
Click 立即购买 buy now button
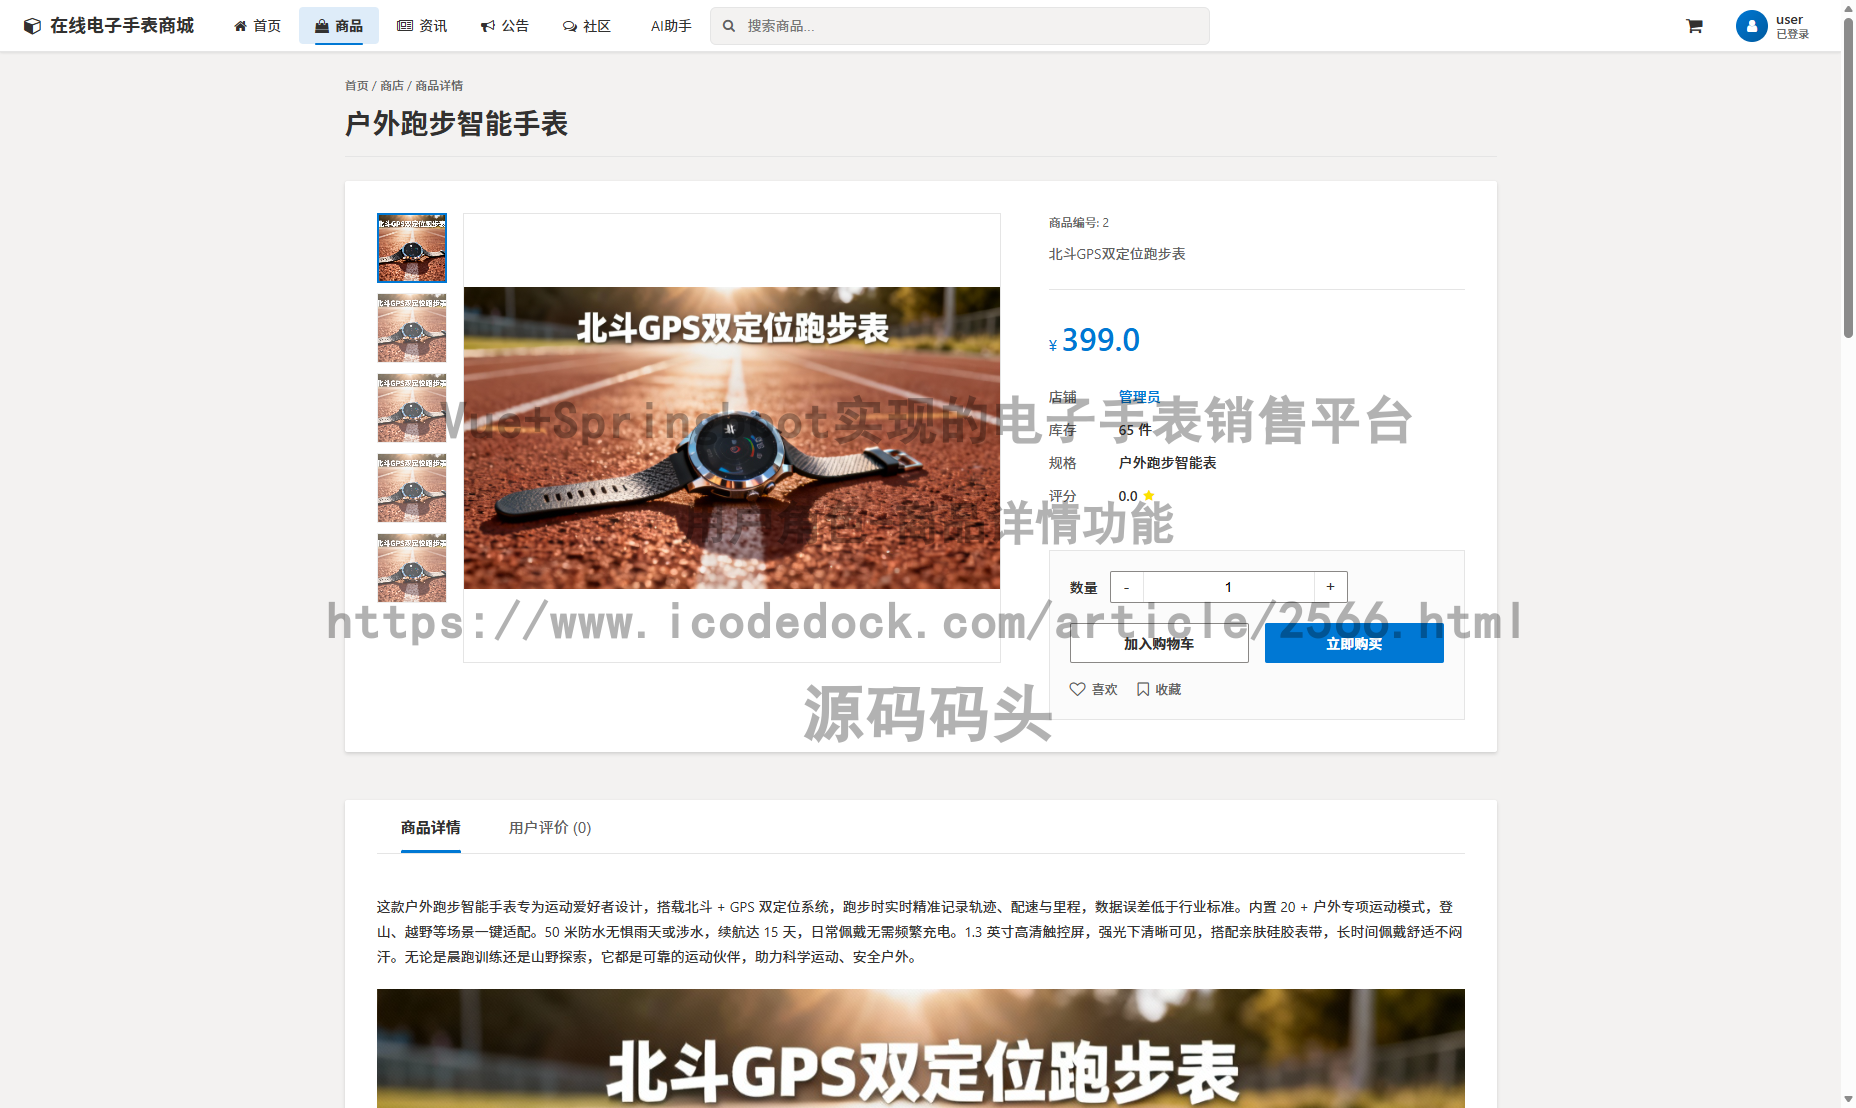(1353, 643)
